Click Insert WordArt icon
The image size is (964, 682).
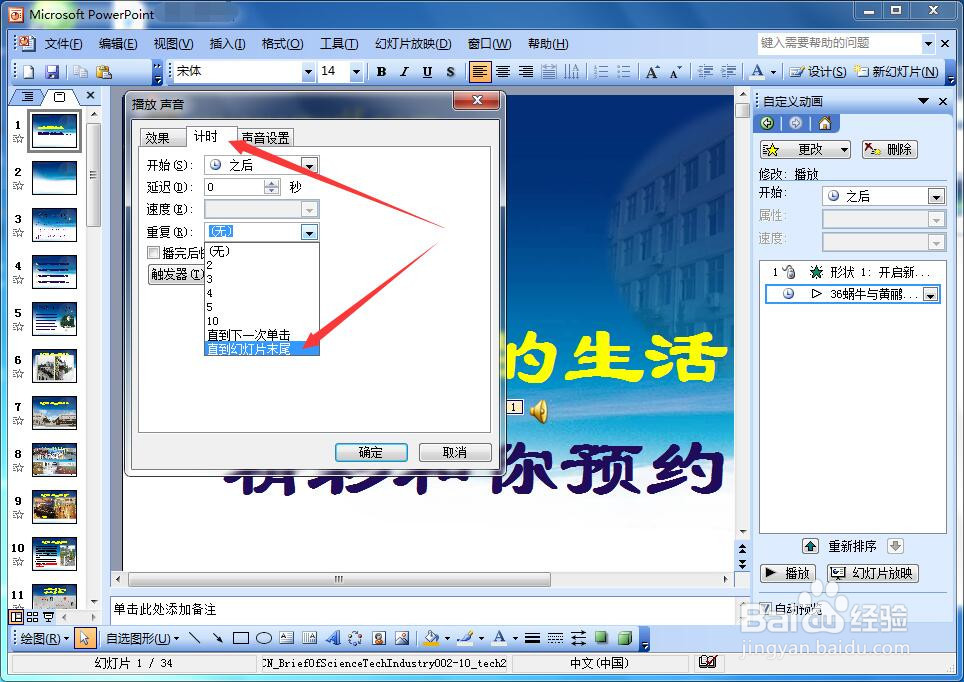pos(333,638)
